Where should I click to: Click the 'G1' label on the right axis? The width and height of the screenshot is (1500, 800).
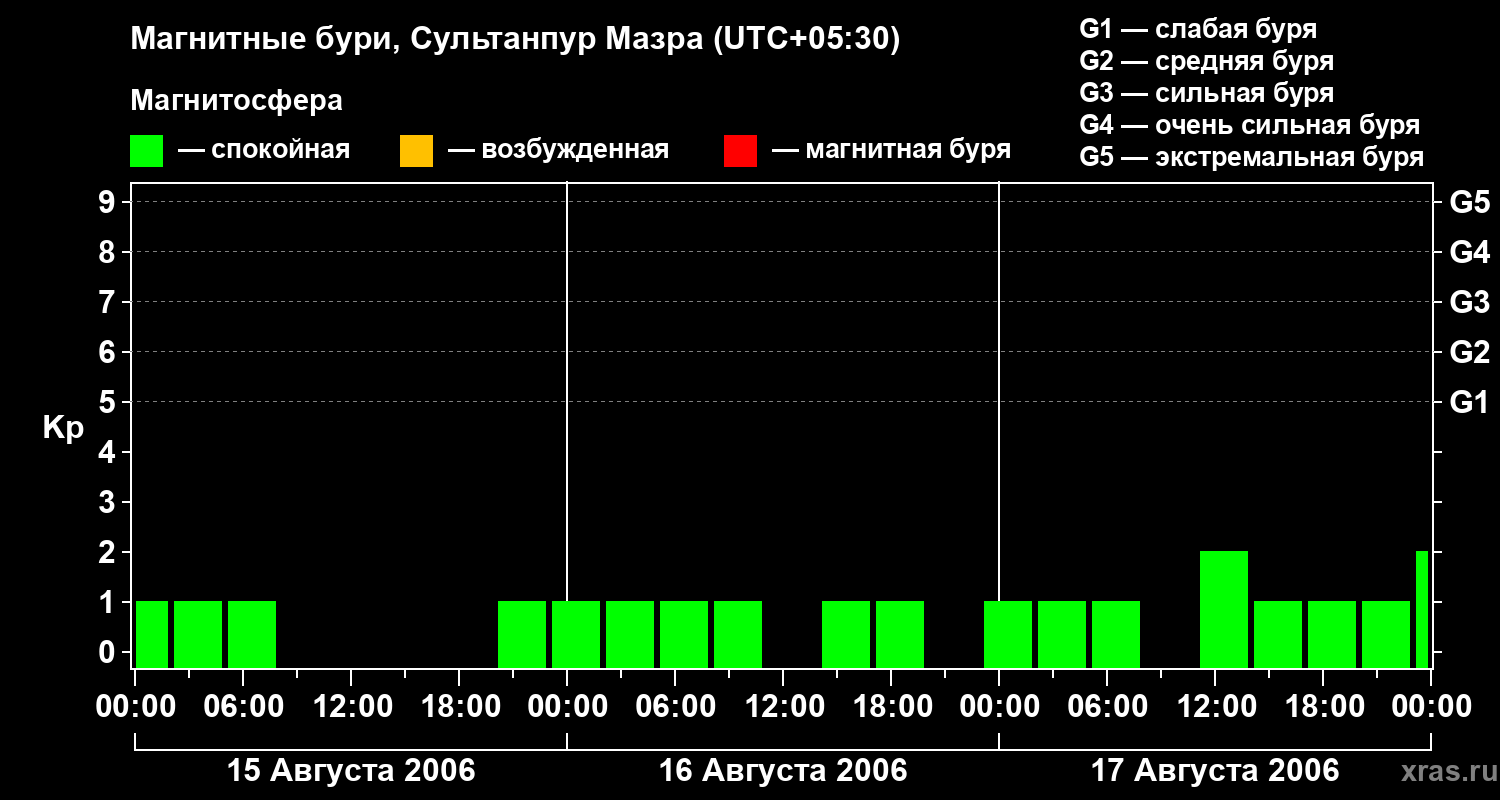click(x=1469, y=403)
